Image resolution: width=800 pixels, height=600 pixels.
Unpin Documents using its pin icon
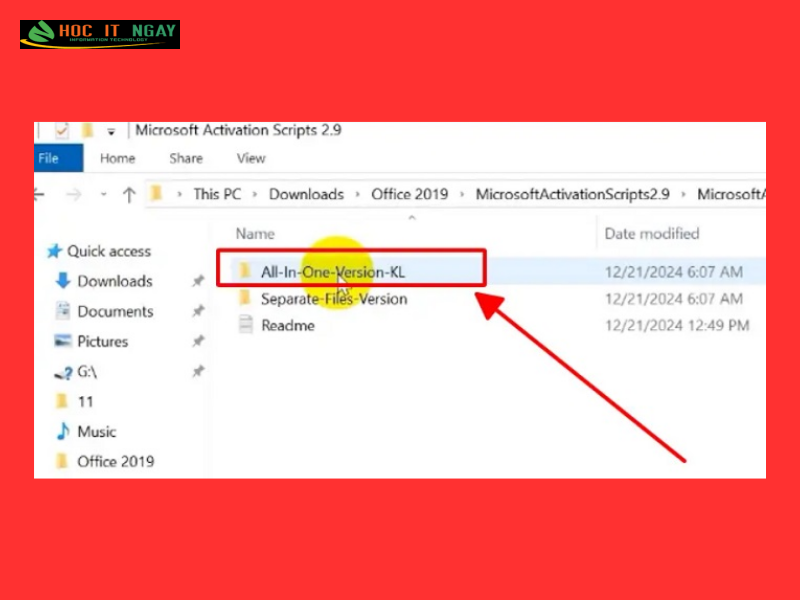pos(198,311)
